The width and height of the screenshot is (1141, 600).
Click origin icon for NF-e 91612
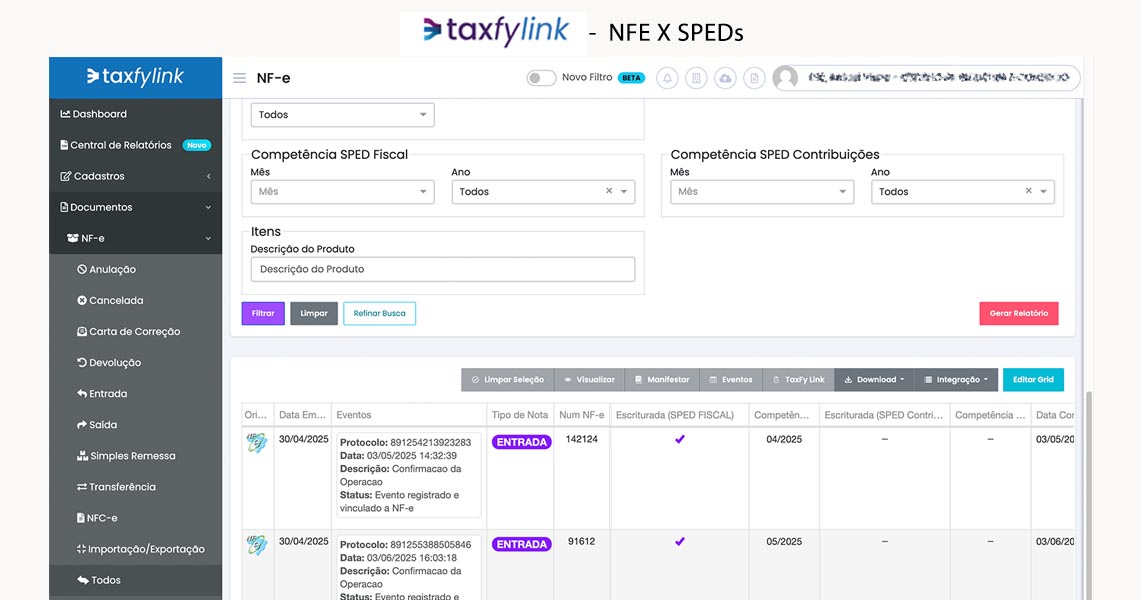point(257,545)
